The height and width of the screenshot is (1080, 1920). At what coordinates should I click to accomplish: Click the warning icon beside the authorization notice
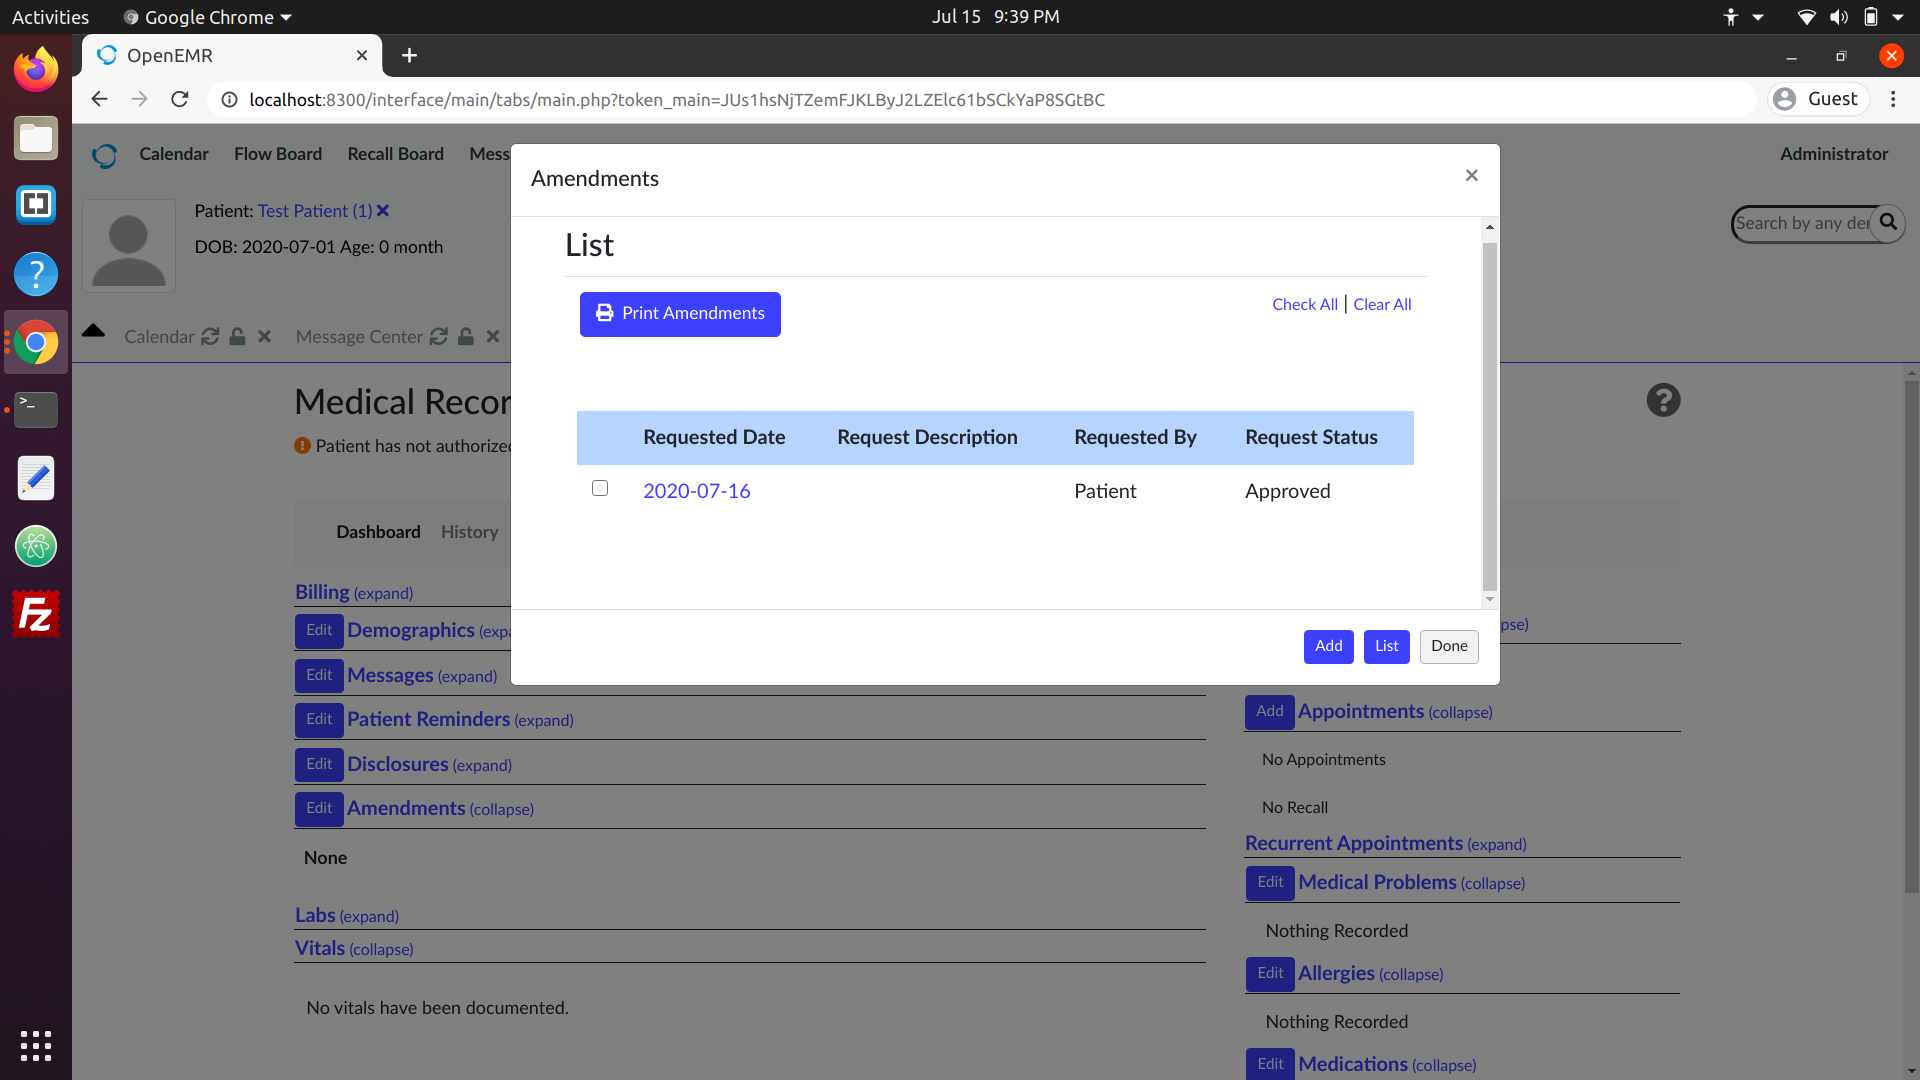(302, 446)
